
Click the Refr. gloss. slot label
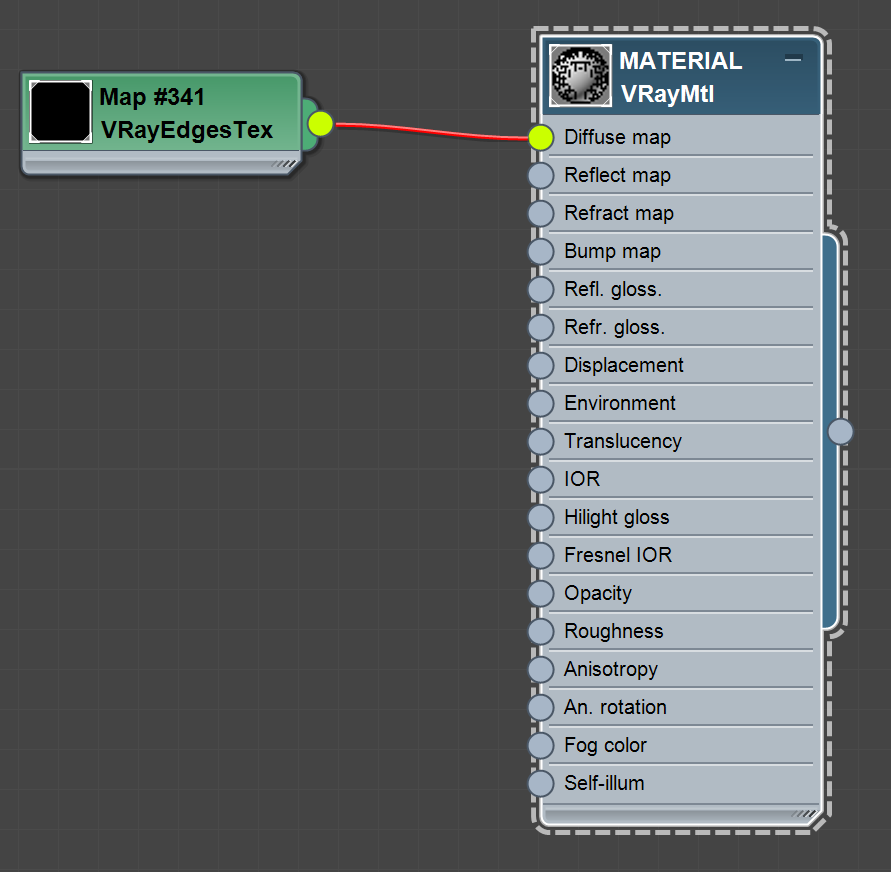point(614,328)
